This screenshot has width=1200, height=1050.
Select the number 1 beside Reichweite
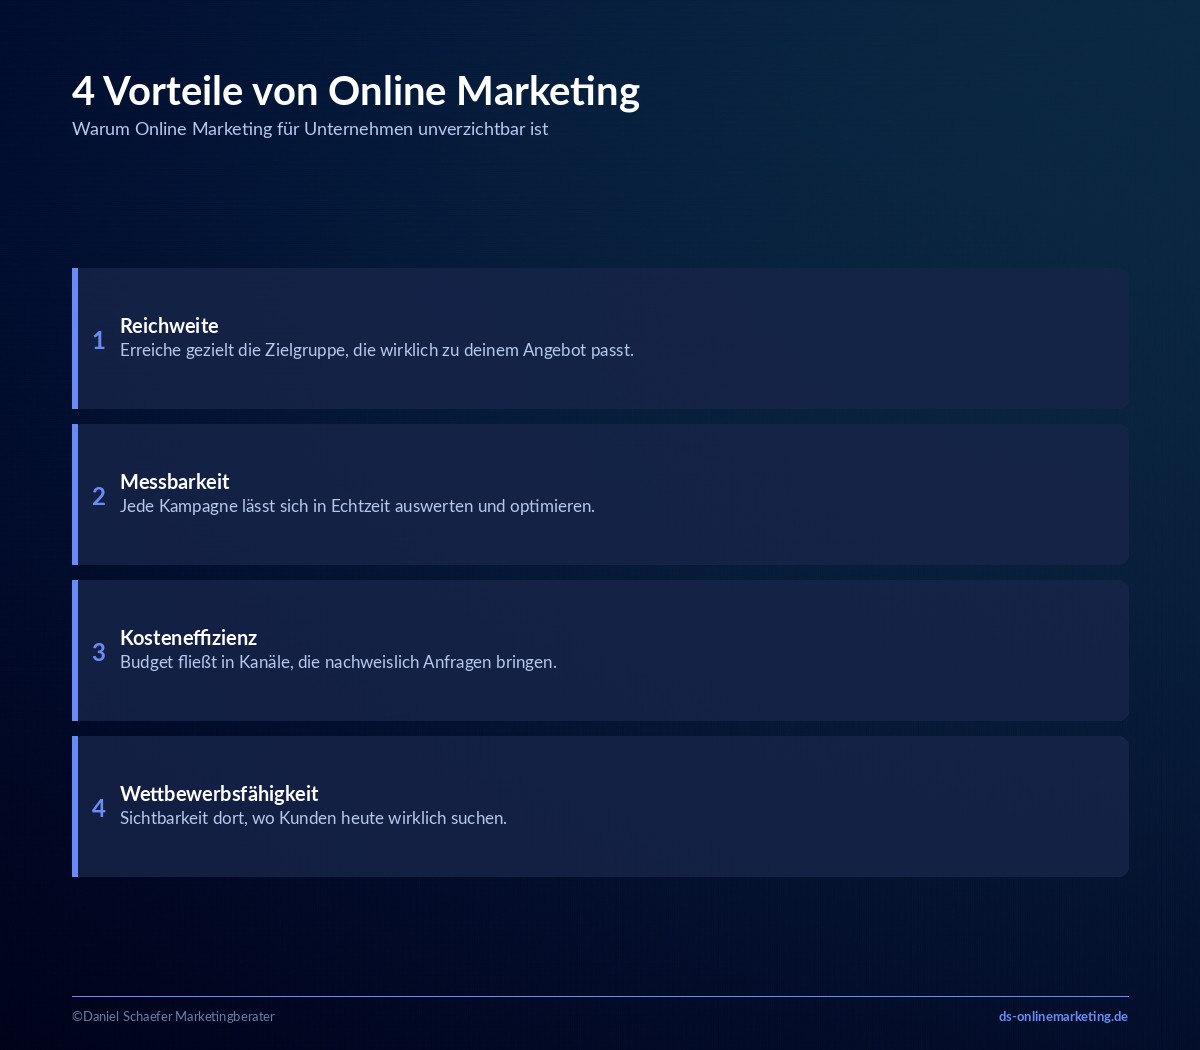point(99,341)
